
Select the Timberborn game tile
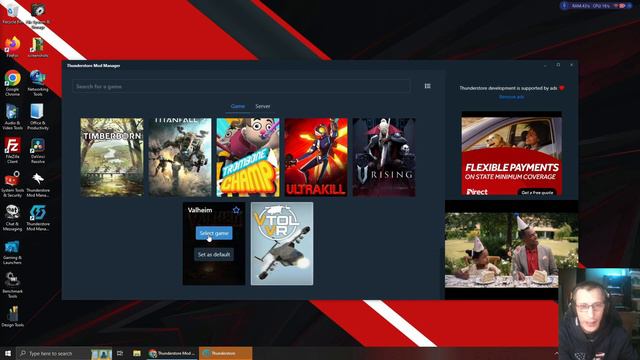(x=112, y=158)
